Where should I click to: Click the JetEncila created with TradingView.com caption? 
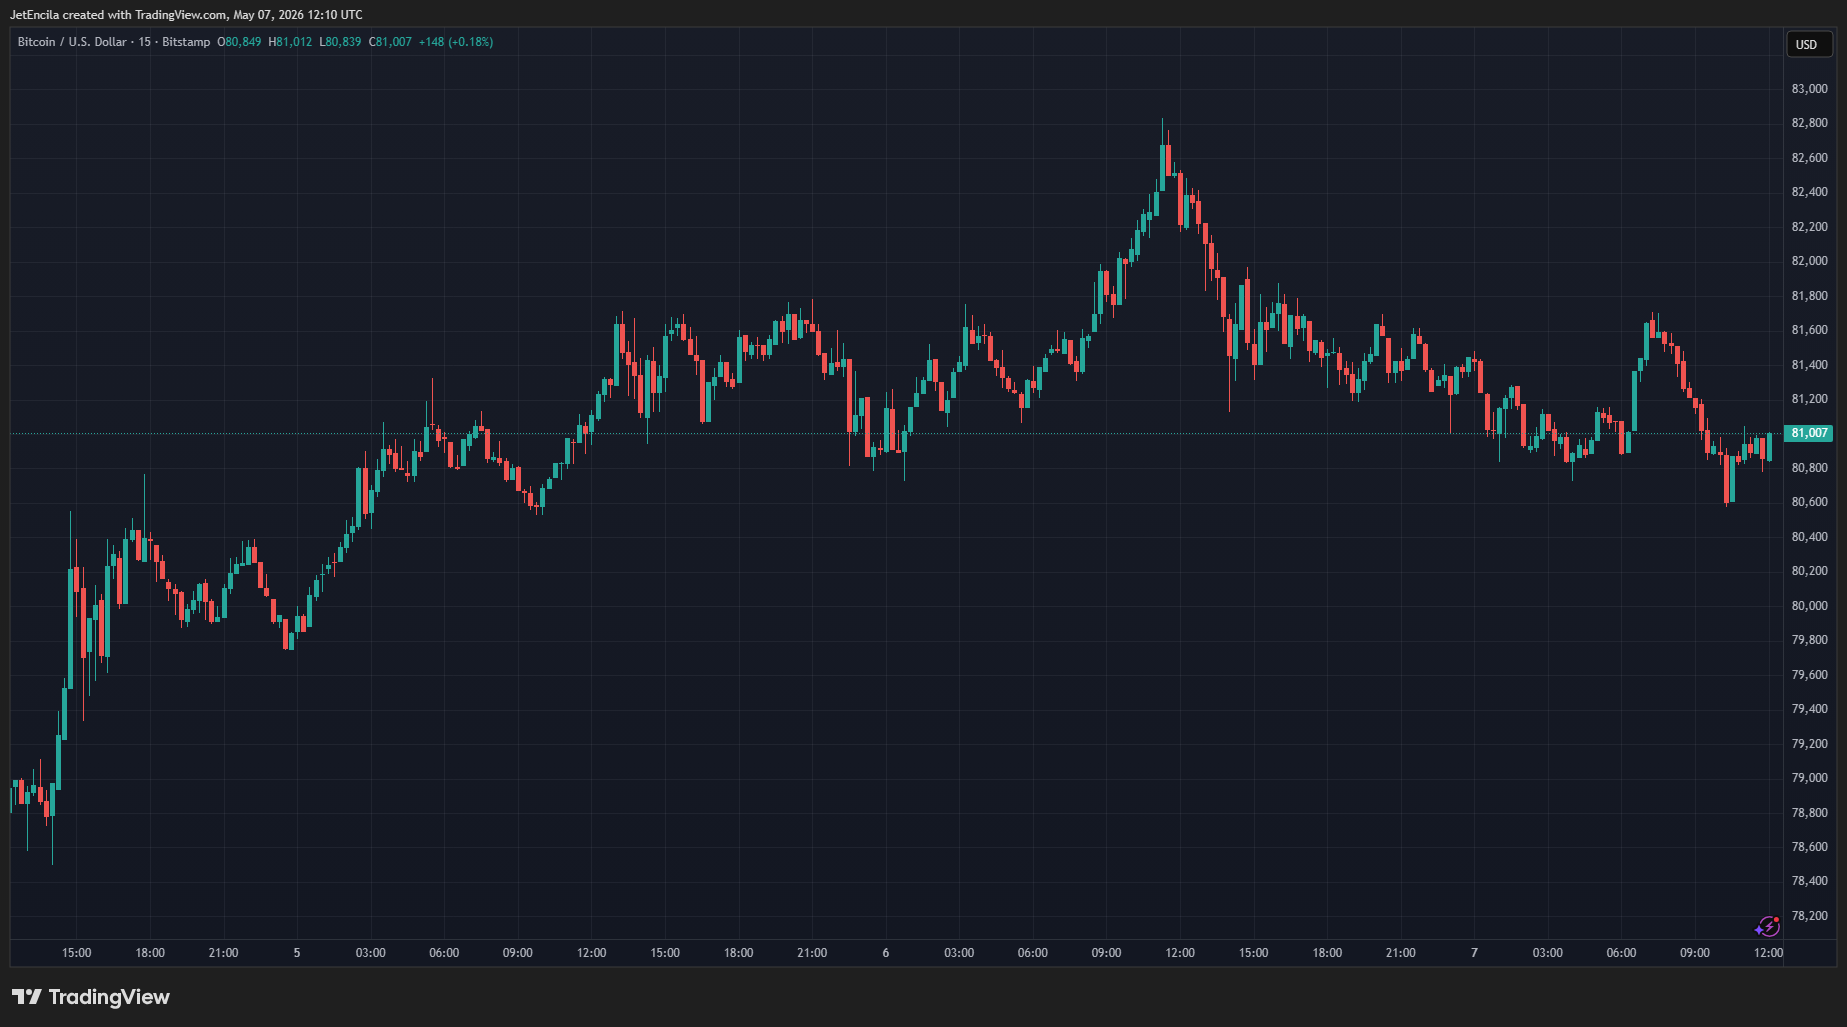tap(186, 15)
